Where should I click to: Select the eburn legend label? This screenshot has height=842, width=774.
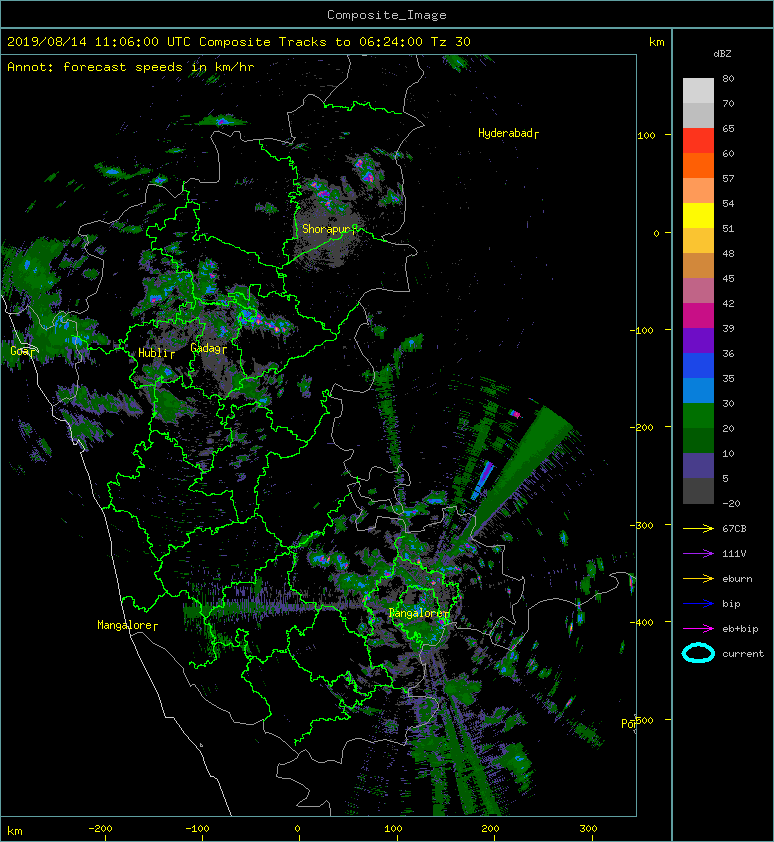tap(737, 579)
